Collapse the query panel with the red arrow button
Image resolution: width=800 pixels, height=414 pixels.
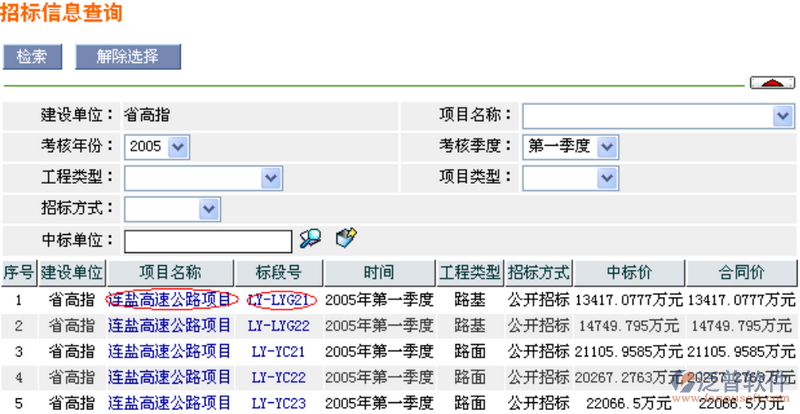click(772, 83)
